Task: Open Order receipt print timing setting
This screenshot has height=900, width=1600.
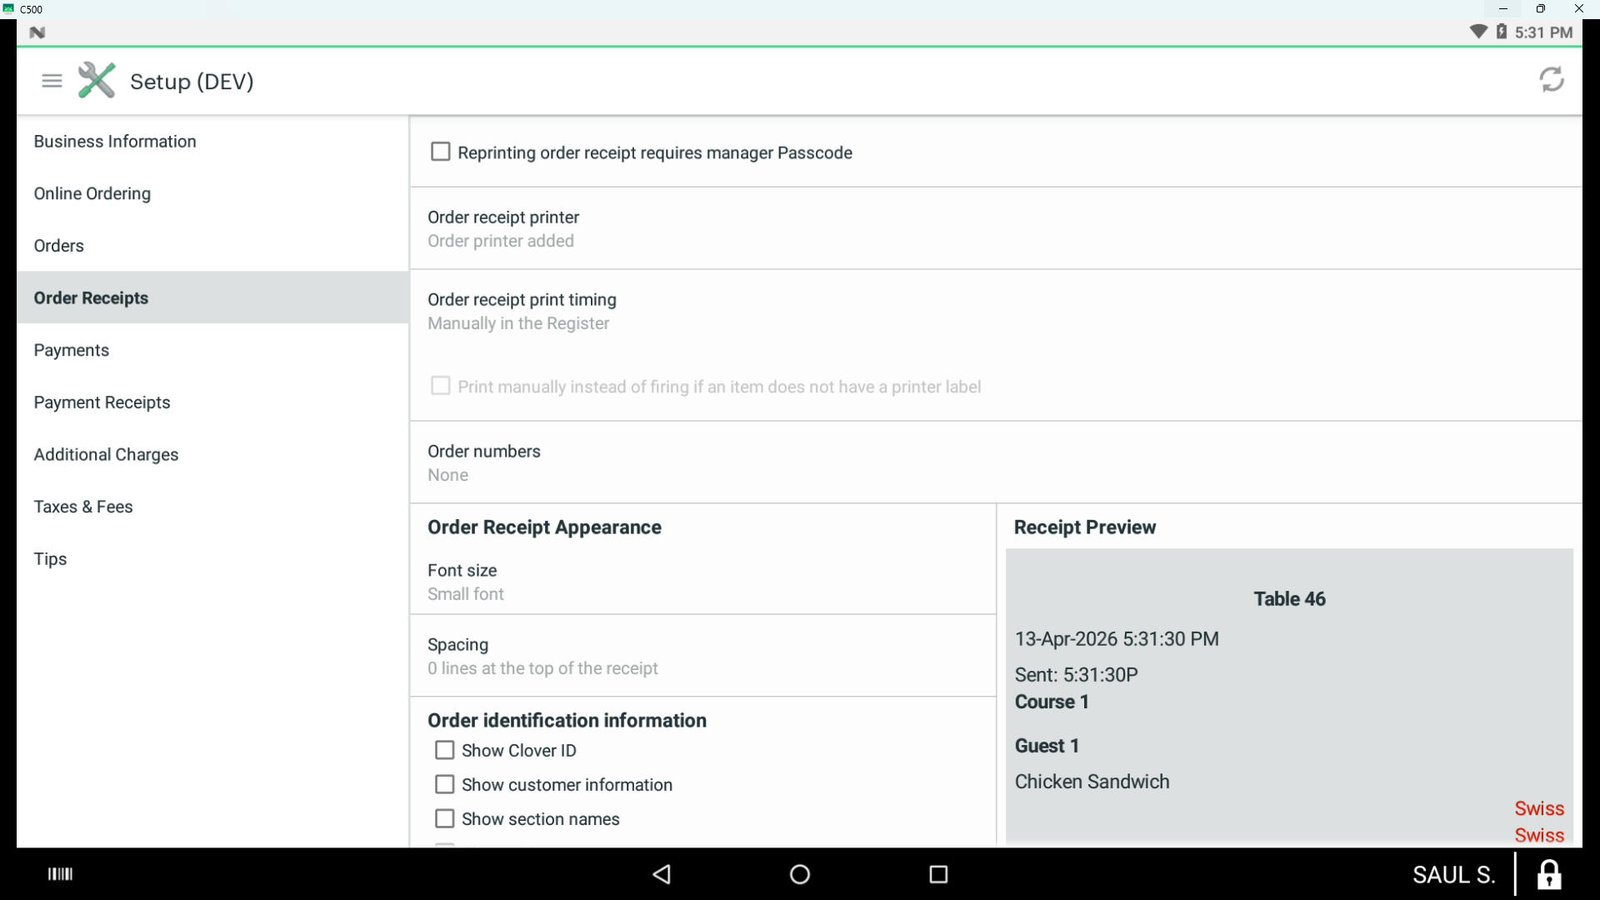Action: [x=995, y=311]
